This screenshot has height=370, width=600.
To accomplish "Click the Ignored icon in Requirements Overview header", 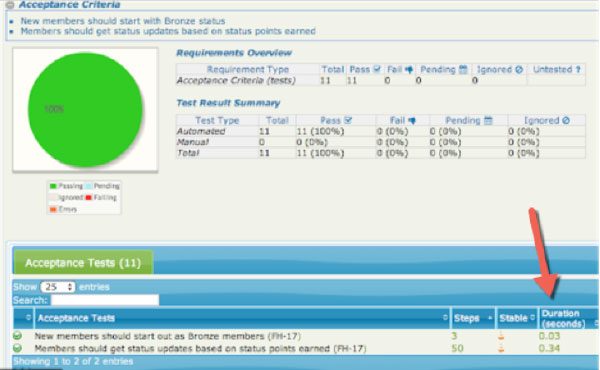I will point(519,70).
